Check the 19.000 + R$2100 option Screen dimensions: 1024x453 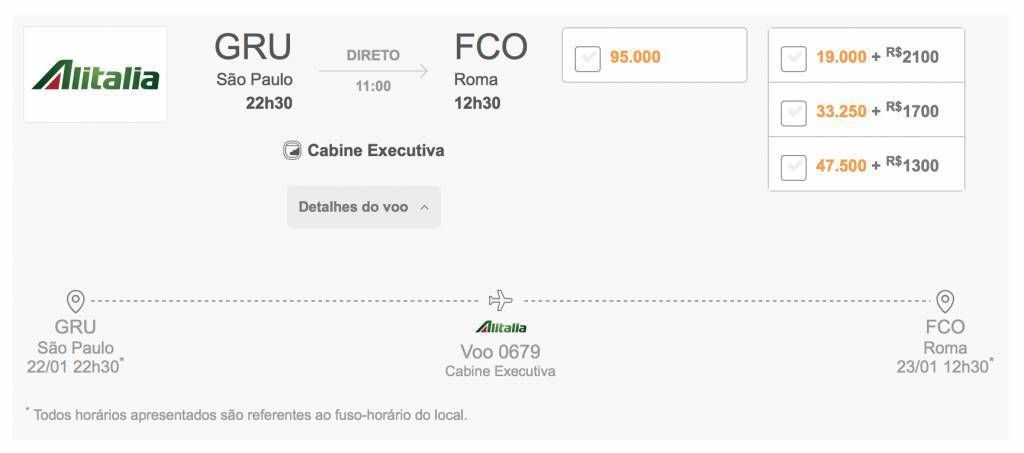[x=794, y=58]
